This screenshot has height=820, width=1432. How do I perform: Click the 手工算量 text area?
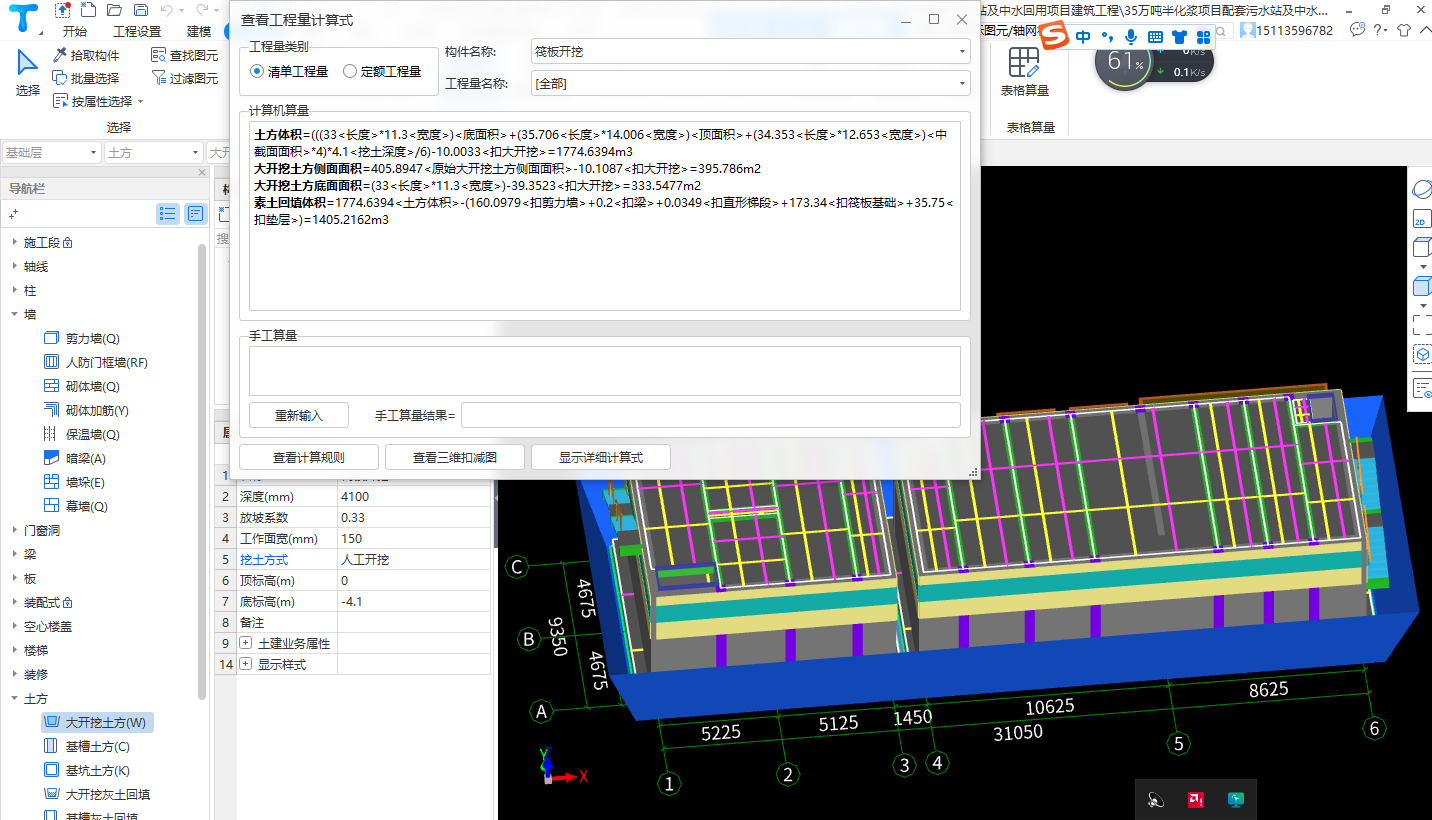[x=605, y=371]
